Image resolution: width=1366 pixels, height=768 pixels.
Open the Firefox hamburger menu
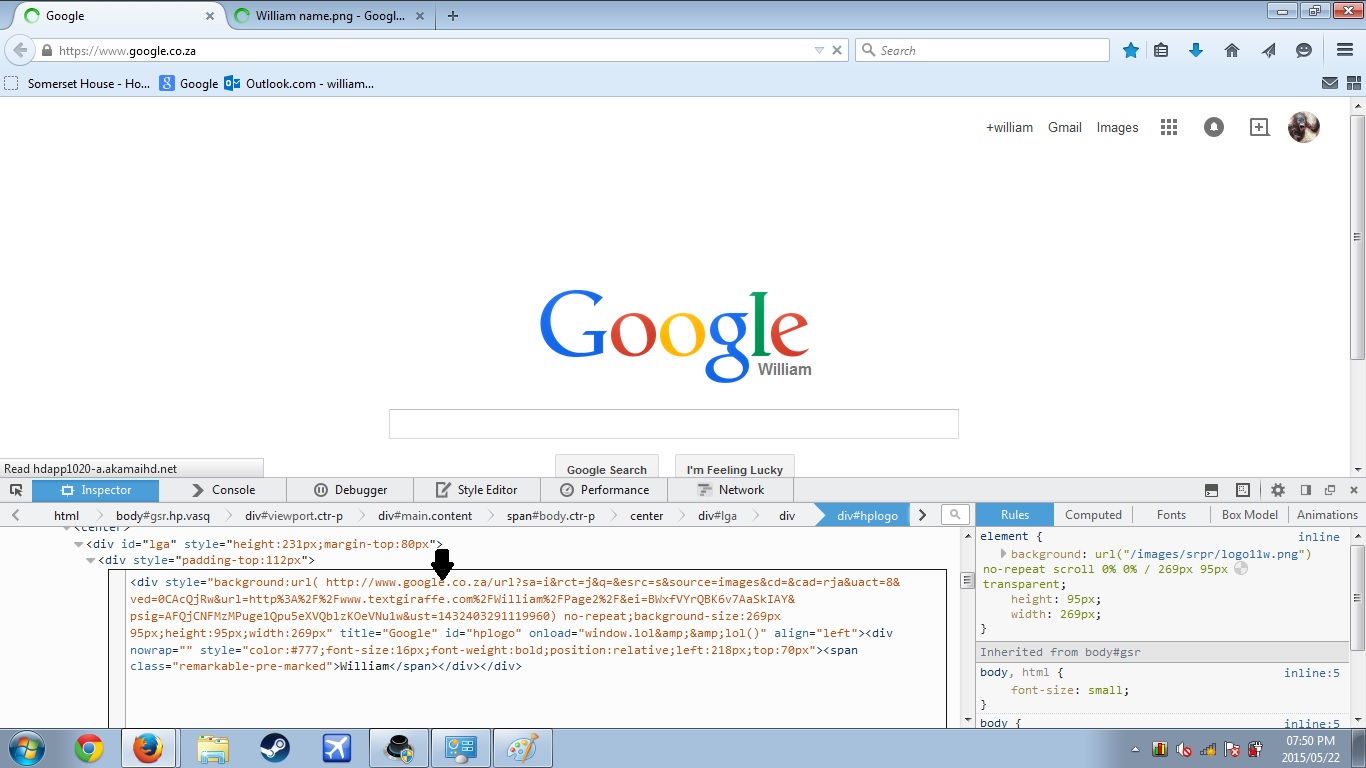pyautogui.click(x=1345, y=50)
